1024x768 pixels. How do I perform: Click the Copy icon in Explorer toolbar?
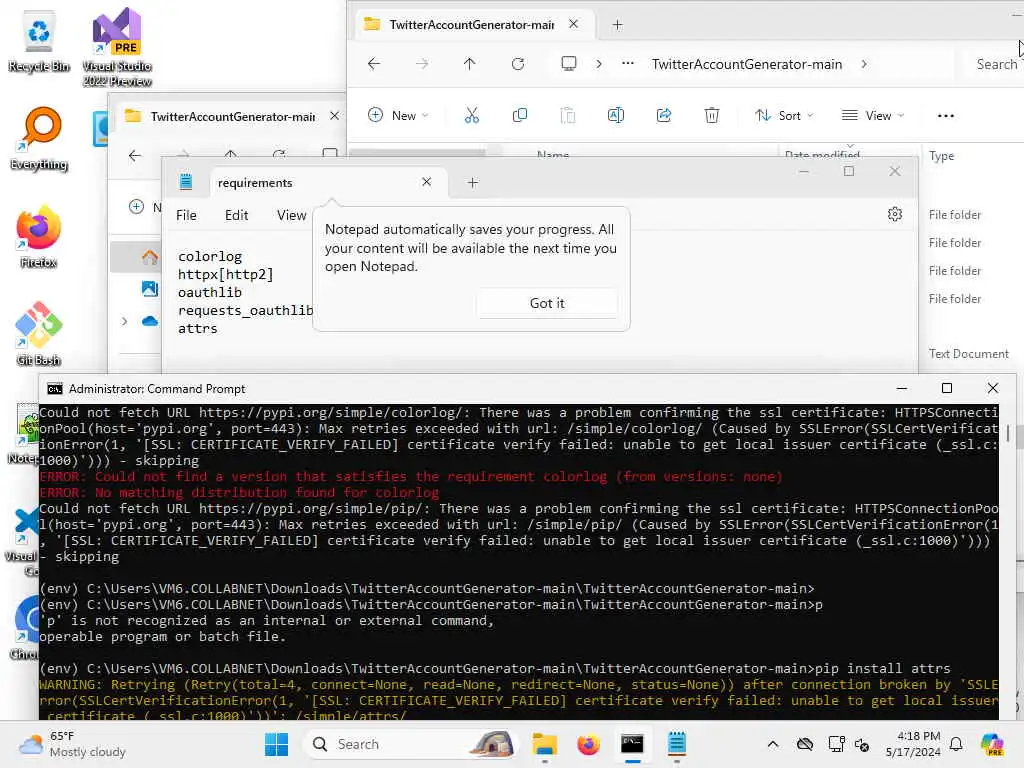[x=520, y=116]
